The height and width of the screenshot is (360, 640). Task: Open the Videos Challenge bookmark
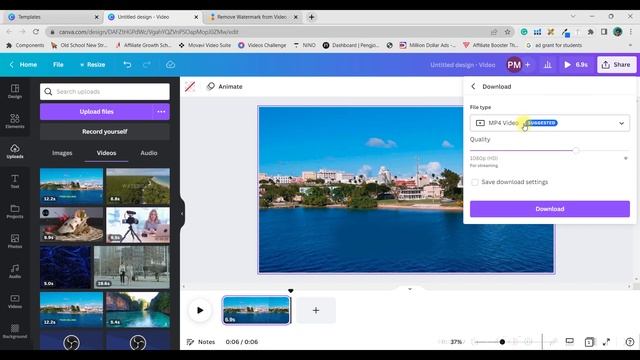tap(262, 45)
